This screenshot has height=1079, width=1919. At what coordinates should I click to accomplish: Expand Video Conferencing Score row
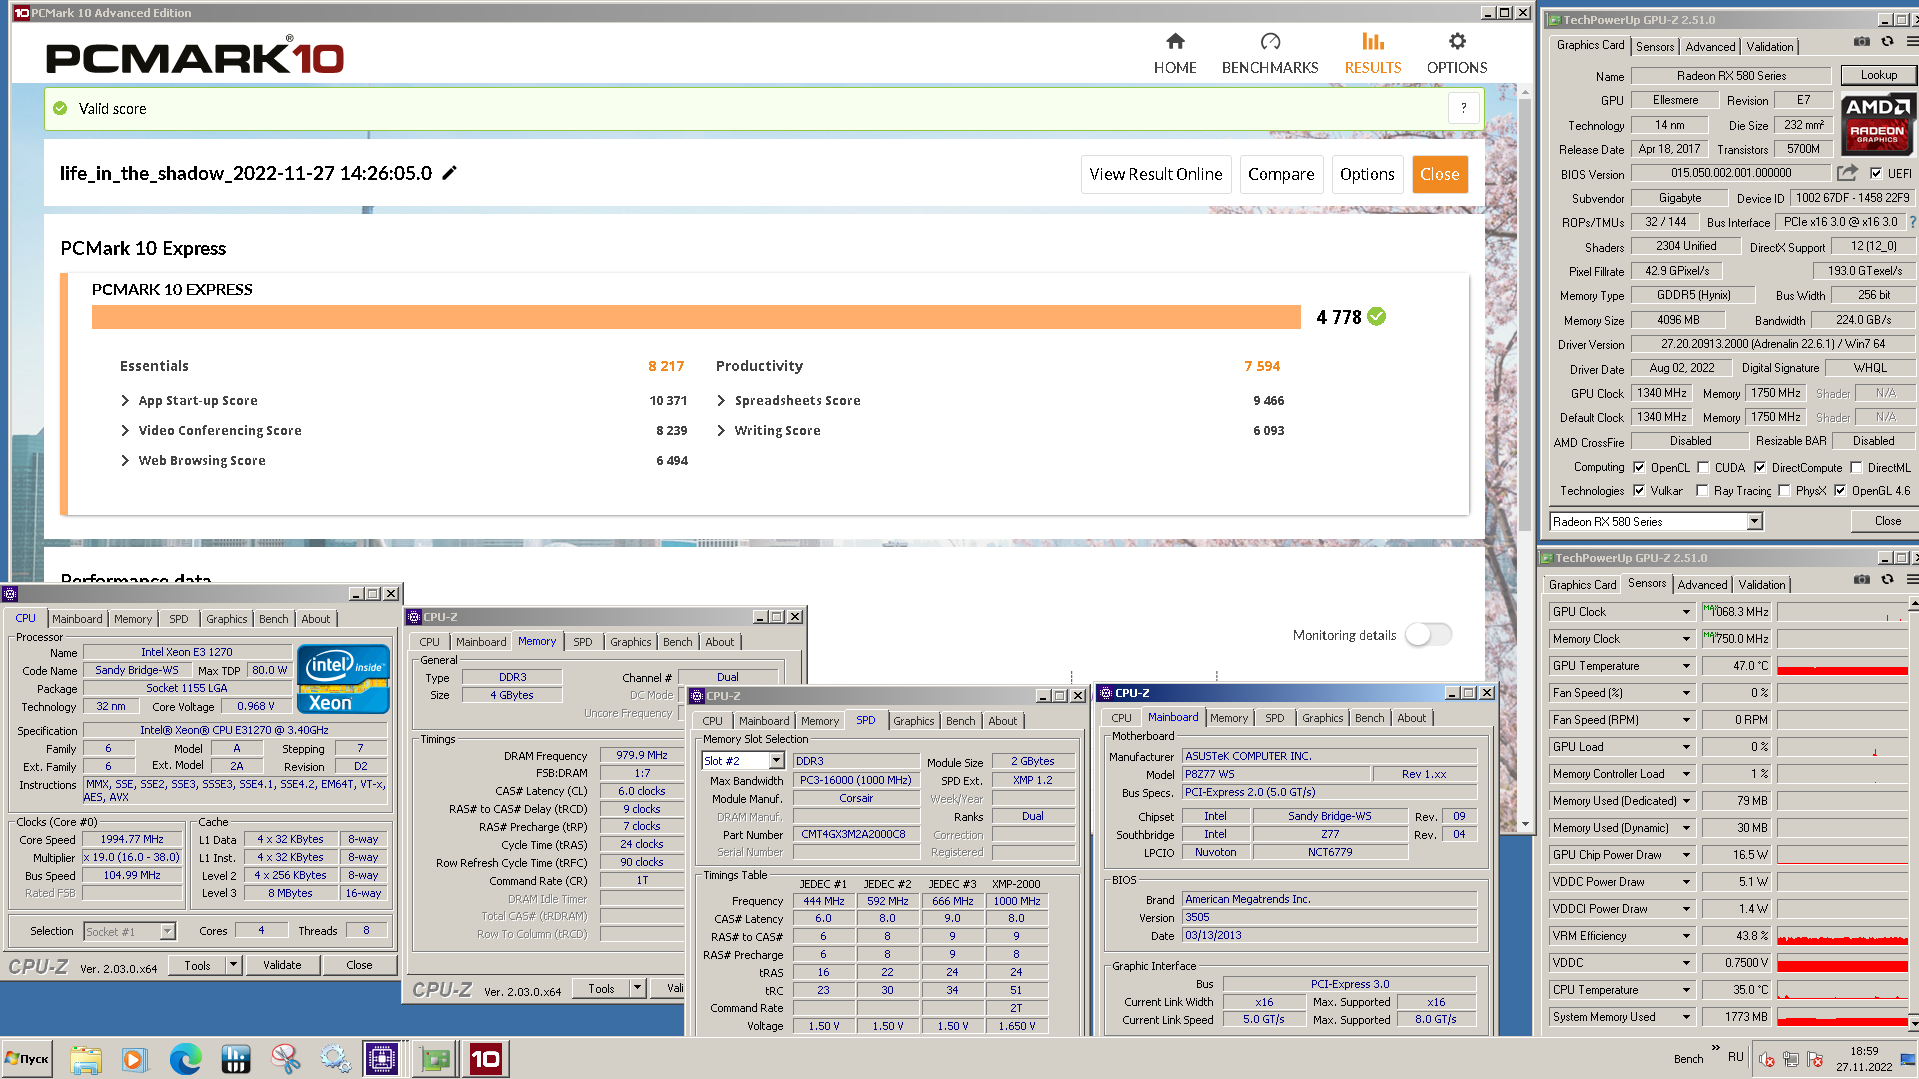pos(125,430)
